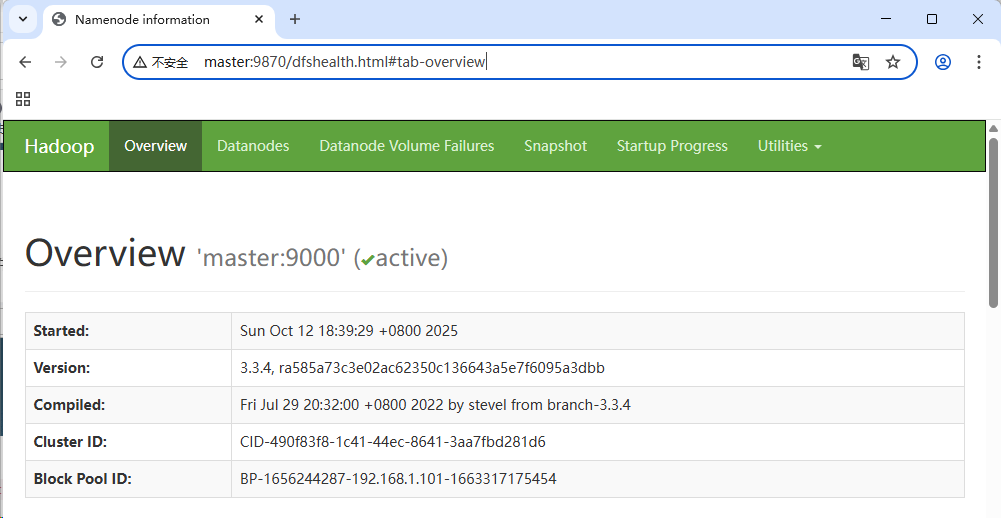The width and height of the screenshot is (1001, 518).
Task: Bookmark this page with the star icon
Action: pos(892,62)
